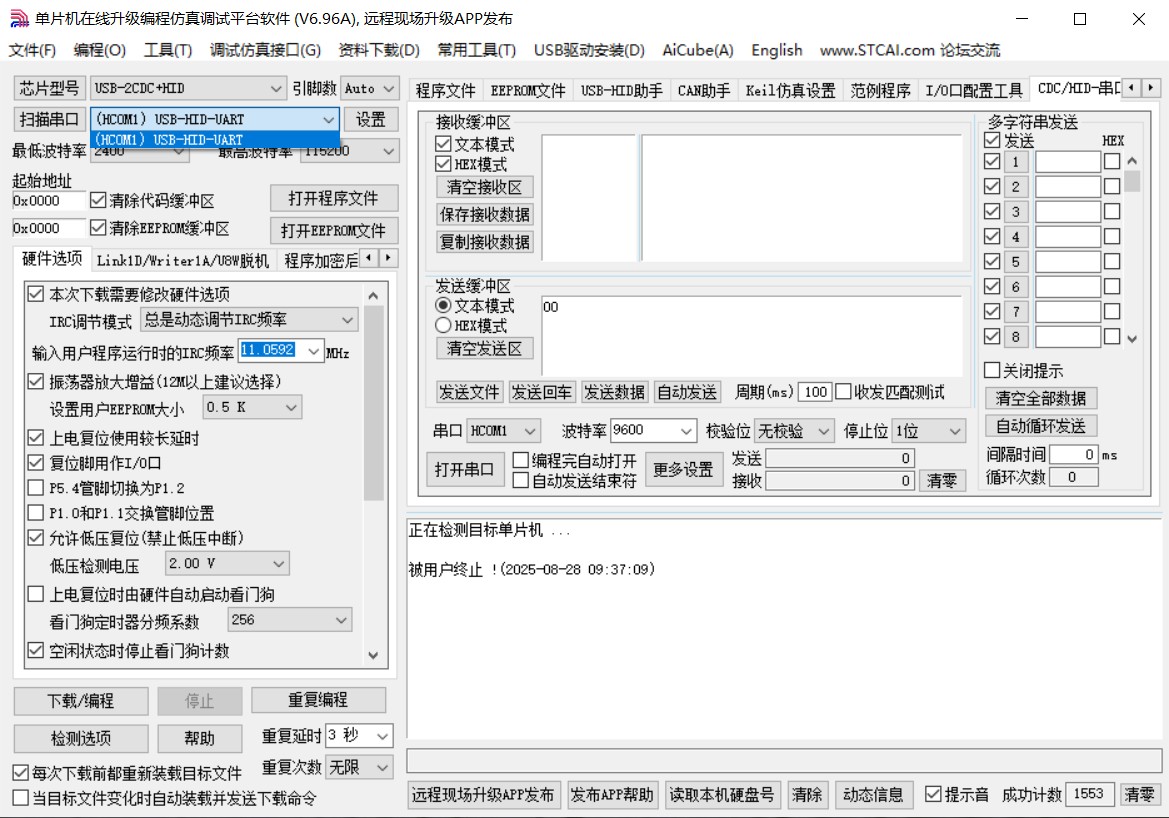Screen dimensions: 1169x818
Task: Click multi-string send scrollbar thumb
Action: tap(1132, 181)
